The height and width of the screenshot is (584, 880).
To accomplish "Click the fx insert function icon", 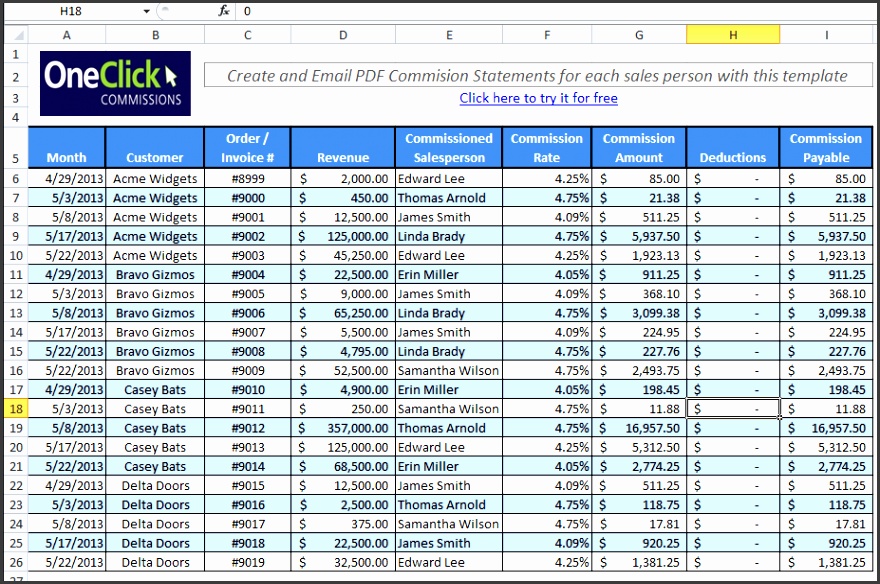I will [224, 11].
